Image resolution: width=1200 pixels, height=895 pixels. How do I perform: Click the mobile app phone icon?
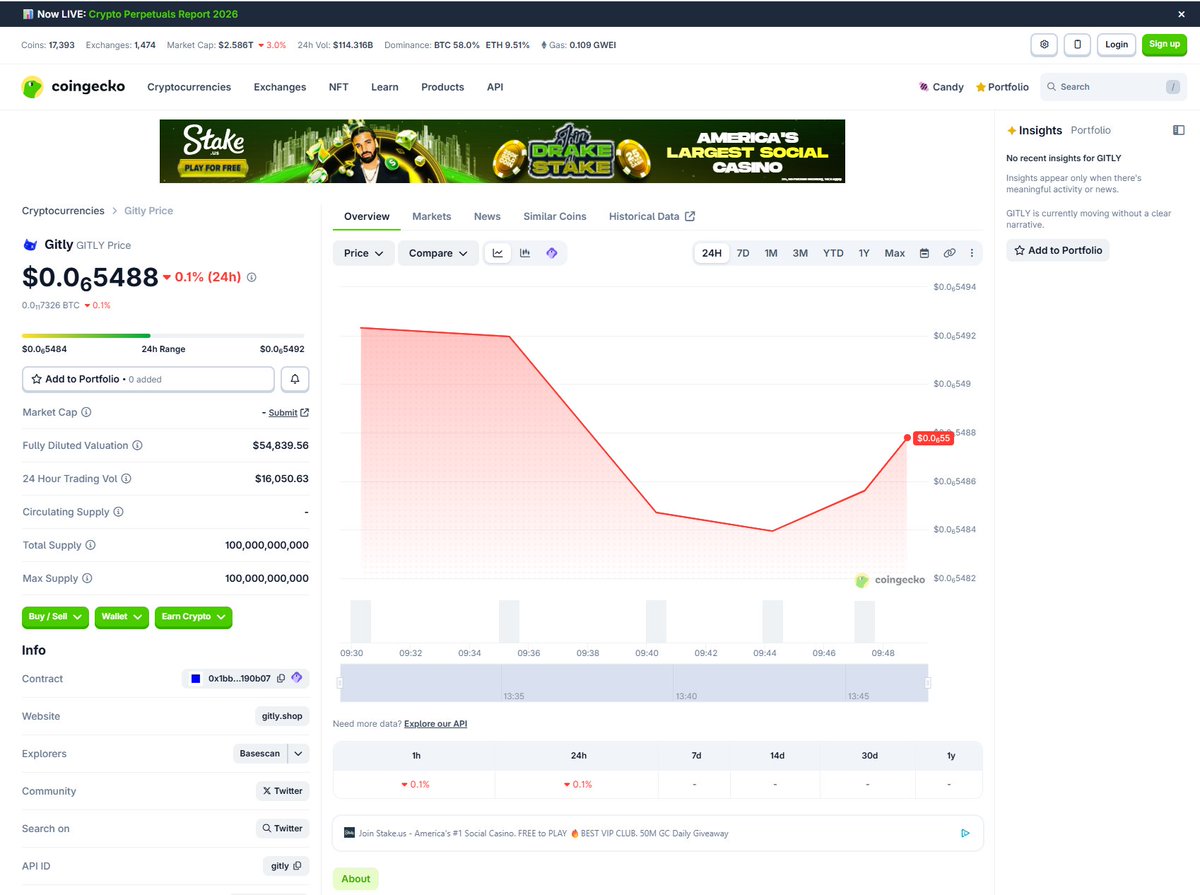pos(1077,44)
